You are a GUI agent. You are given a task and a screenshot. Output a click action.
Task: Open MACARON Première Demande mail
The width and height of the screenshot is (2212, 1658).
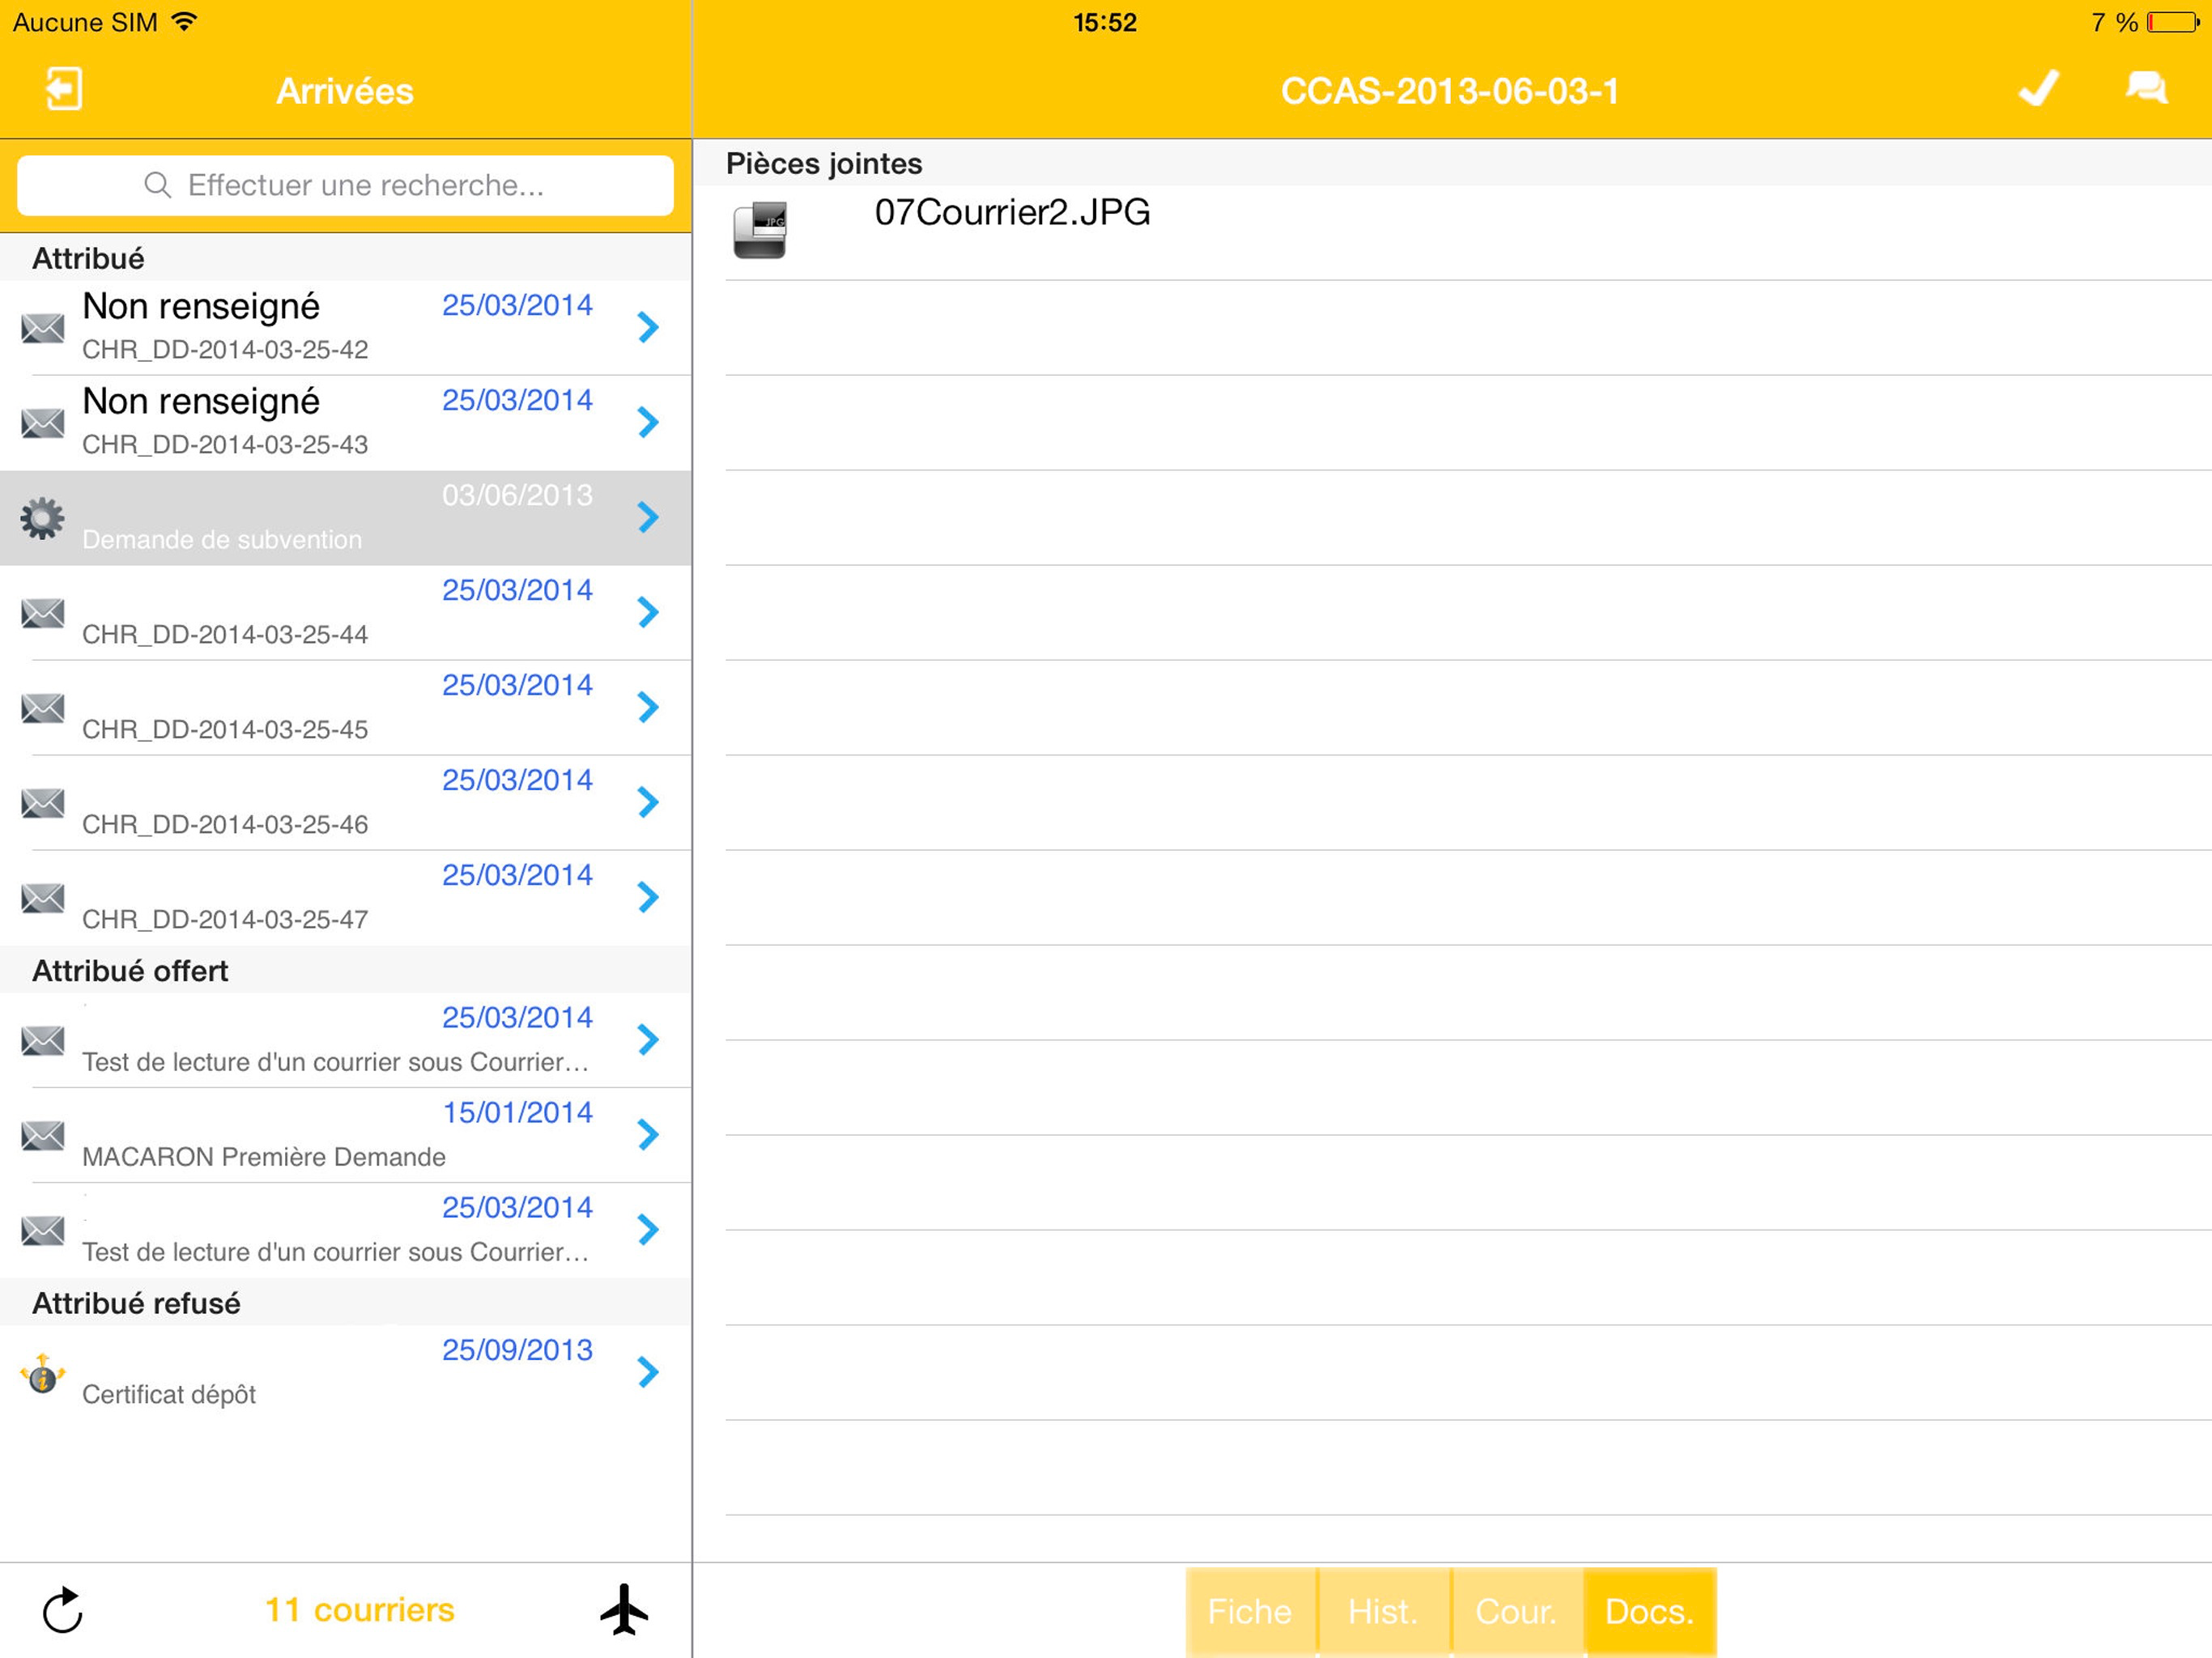[x=345, y=1135]
